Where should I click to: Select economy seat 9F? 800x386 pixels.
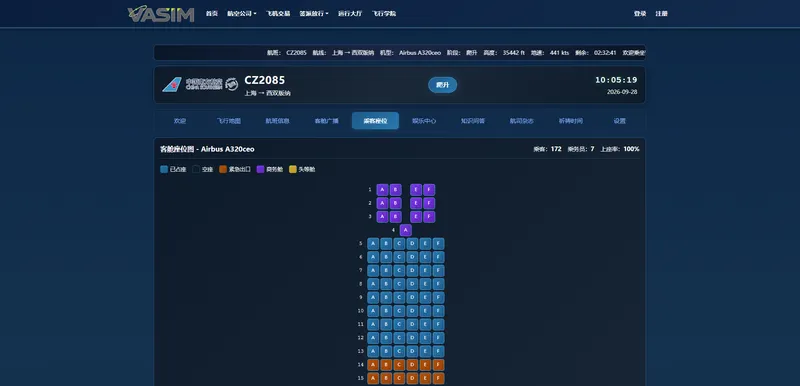[x=439, y=297]
